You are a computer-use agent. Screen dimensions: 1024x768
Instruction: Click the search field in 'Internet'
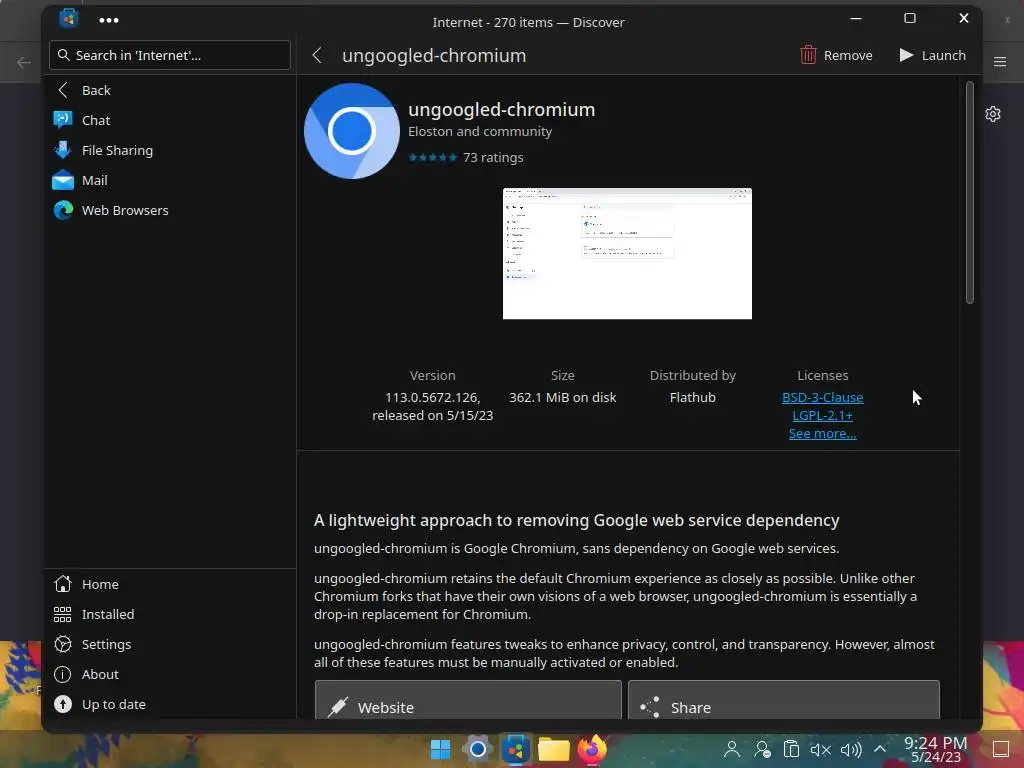point(170,55)
